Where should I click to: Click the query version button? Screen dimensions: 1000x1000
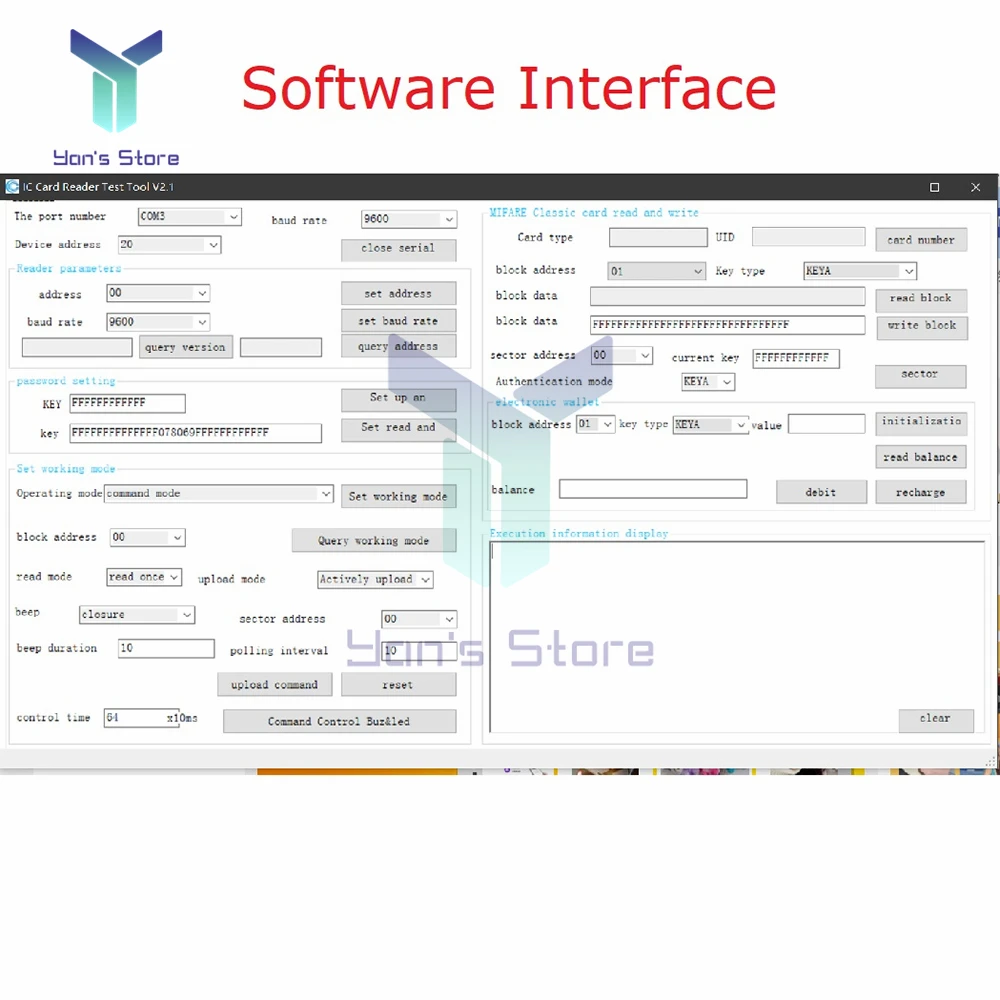tap(186, 348)
